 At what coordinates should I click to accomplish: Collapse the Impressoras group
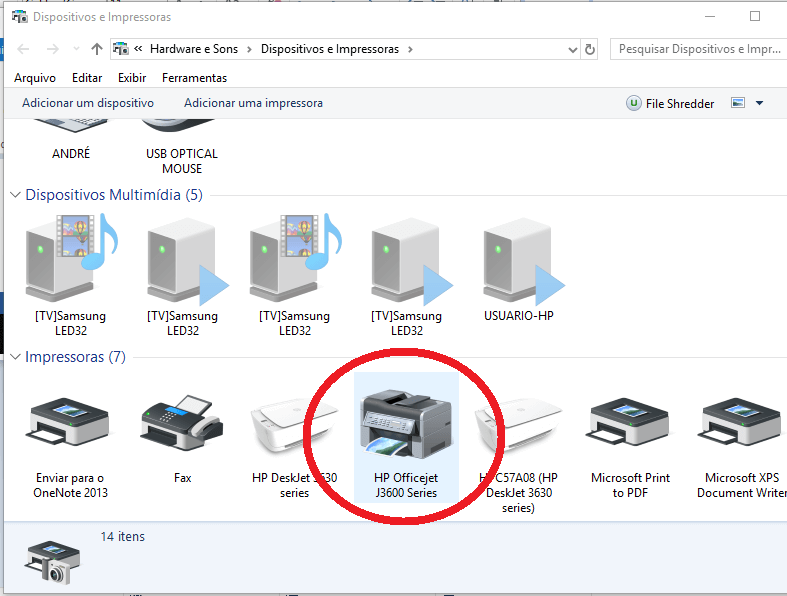click(16, 357)
